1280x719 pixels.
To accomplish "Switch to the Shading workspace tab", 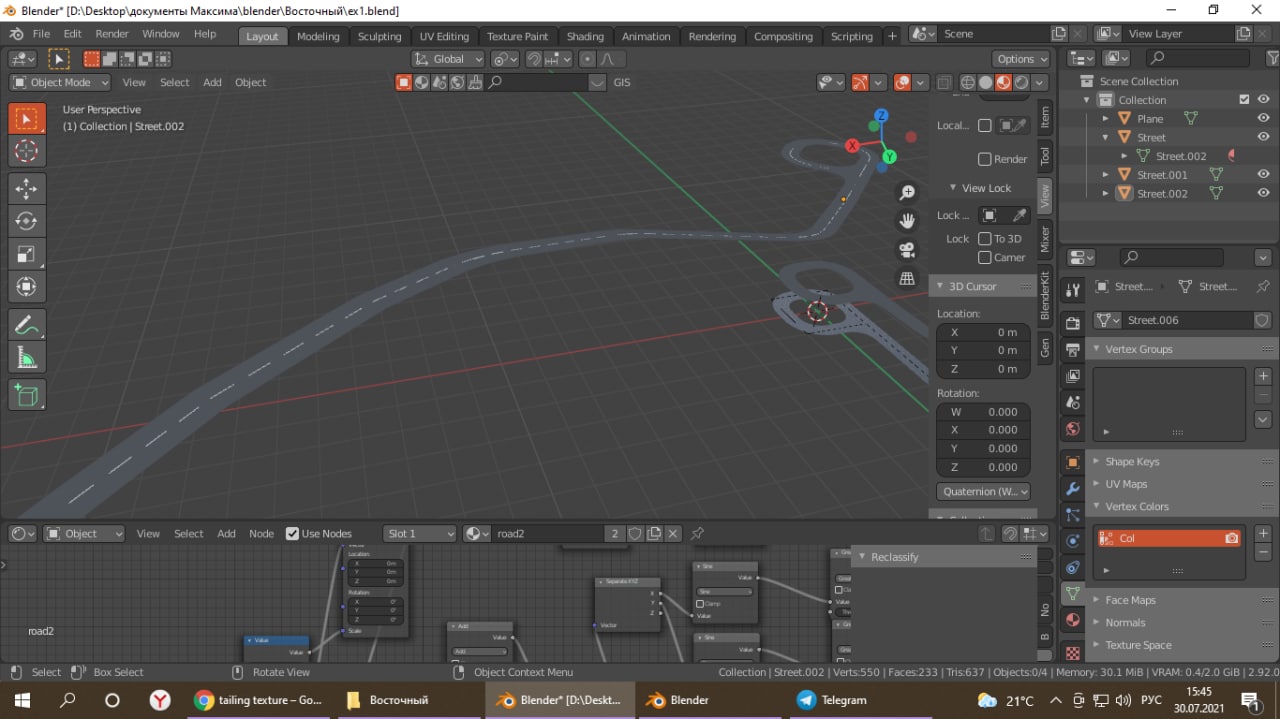I will (x=585, y=37).
